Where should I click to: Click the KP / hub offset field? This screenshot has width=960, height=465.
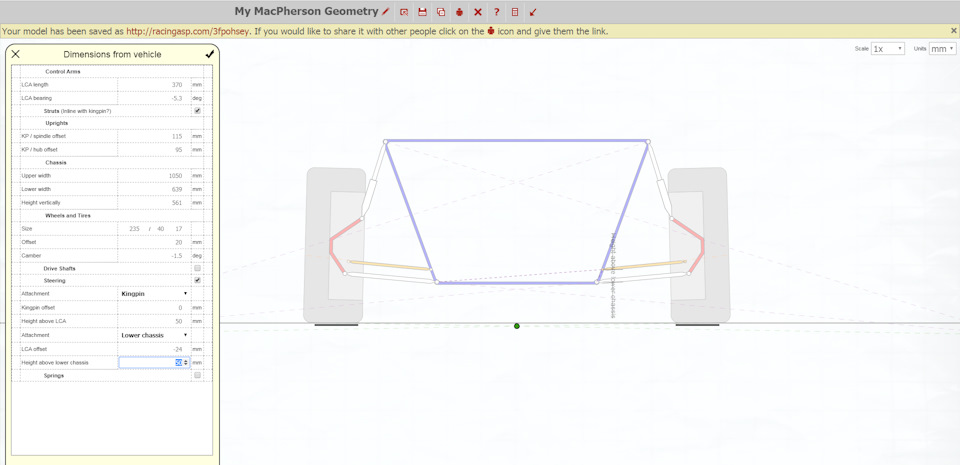tap(154, 149)
